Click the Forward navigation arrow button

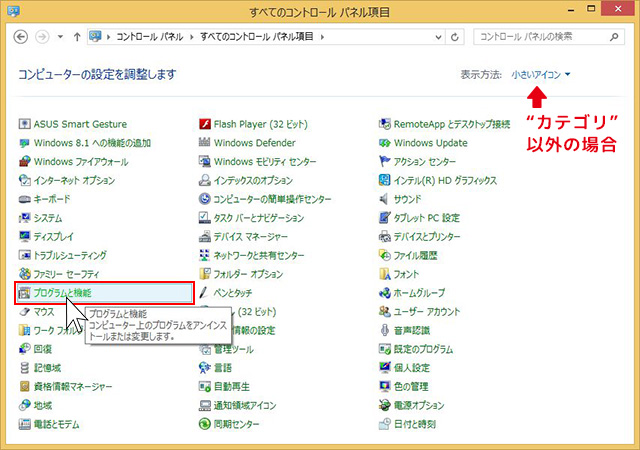[42, 37]
